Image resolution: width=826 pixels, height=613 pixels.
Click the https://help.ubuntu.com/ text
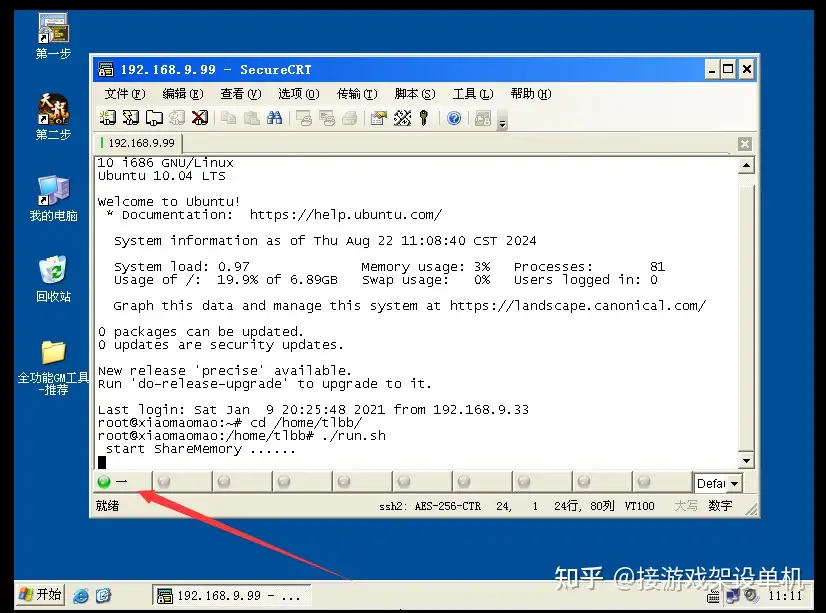click(x=346, y=215)
